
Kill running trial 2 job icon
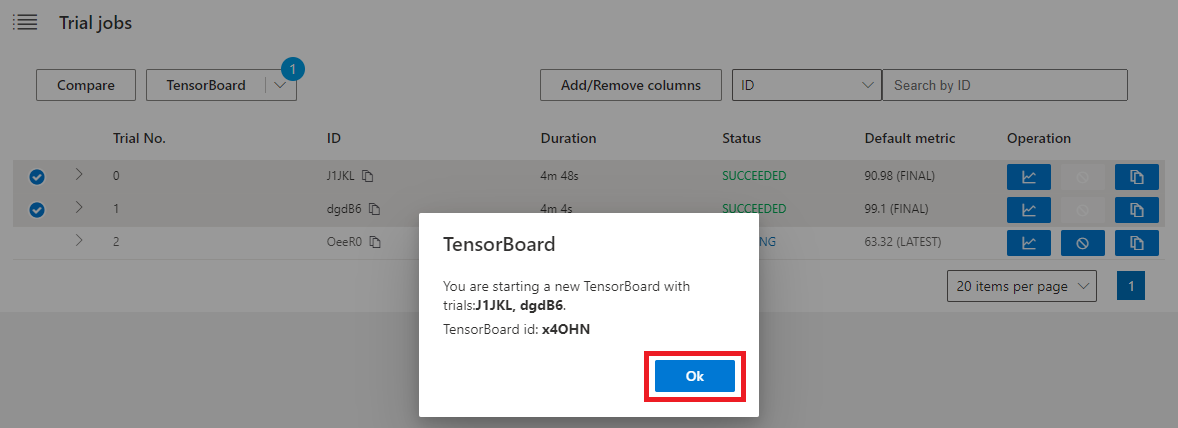(x=1082, y=243)
